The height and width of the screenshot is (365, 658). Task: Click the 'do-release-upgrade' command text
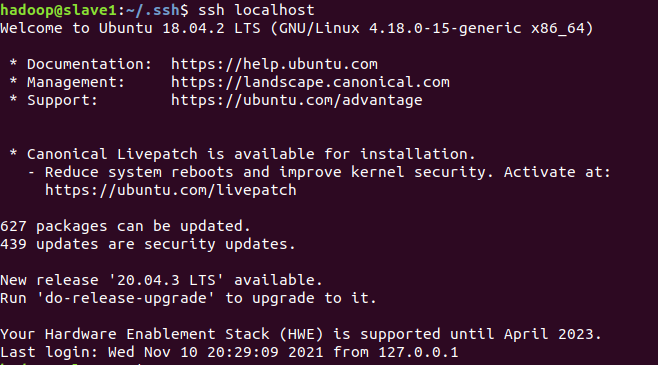pyautogui.click(x=125, y=298)
